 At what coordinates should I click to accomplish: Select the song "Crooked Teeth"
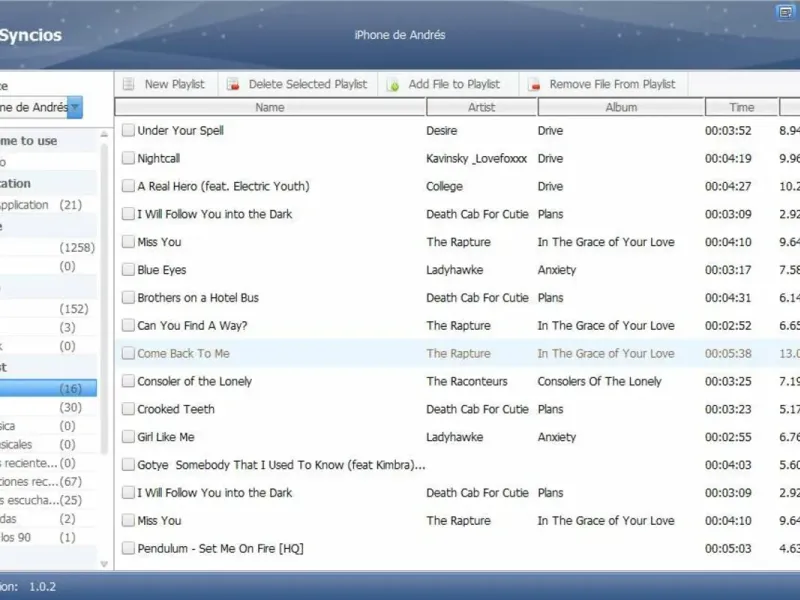coord(176,409)
